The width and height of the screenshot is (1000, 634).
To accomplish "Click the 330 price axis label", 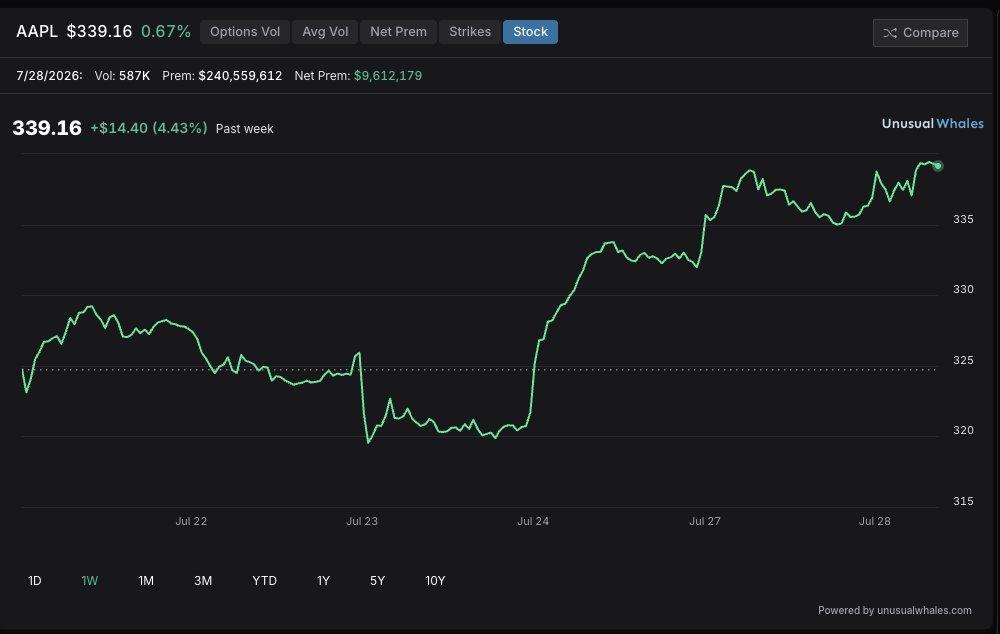I will (x=963, y=289).
